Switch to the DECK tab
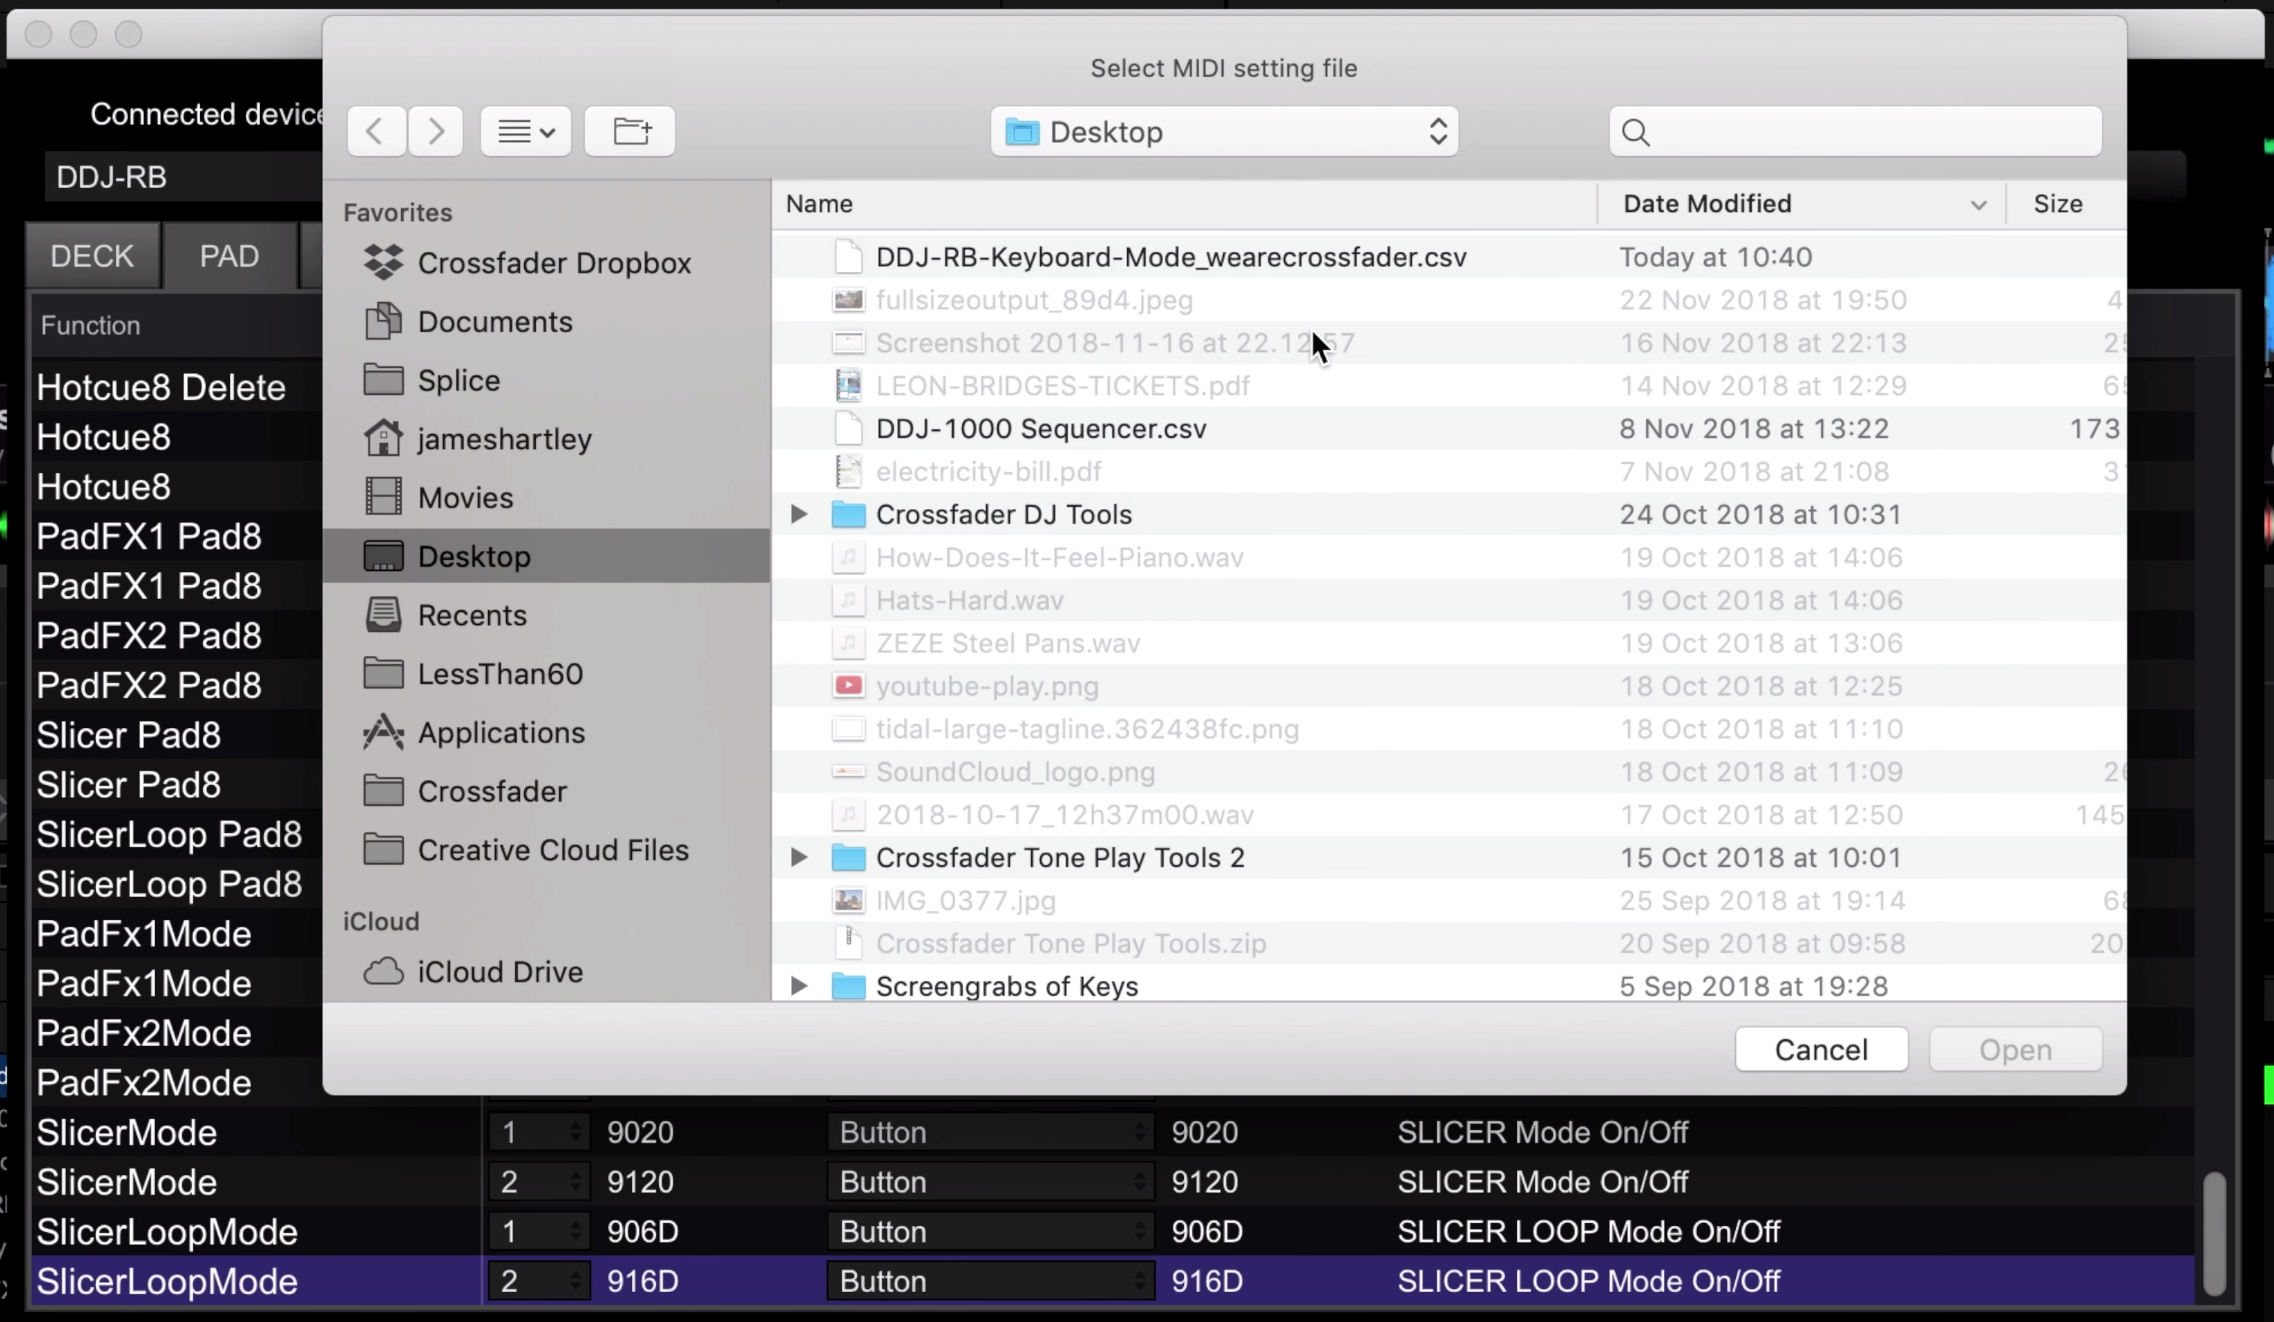This screenshot has height=1322, width=2274. [x=91, y=256]
